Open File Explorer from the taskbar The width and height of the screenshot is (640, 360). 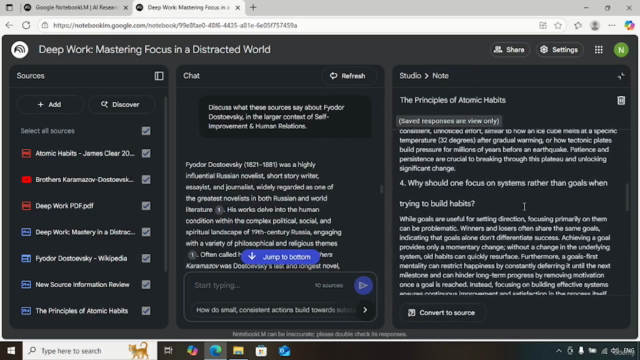coord(238,351)
